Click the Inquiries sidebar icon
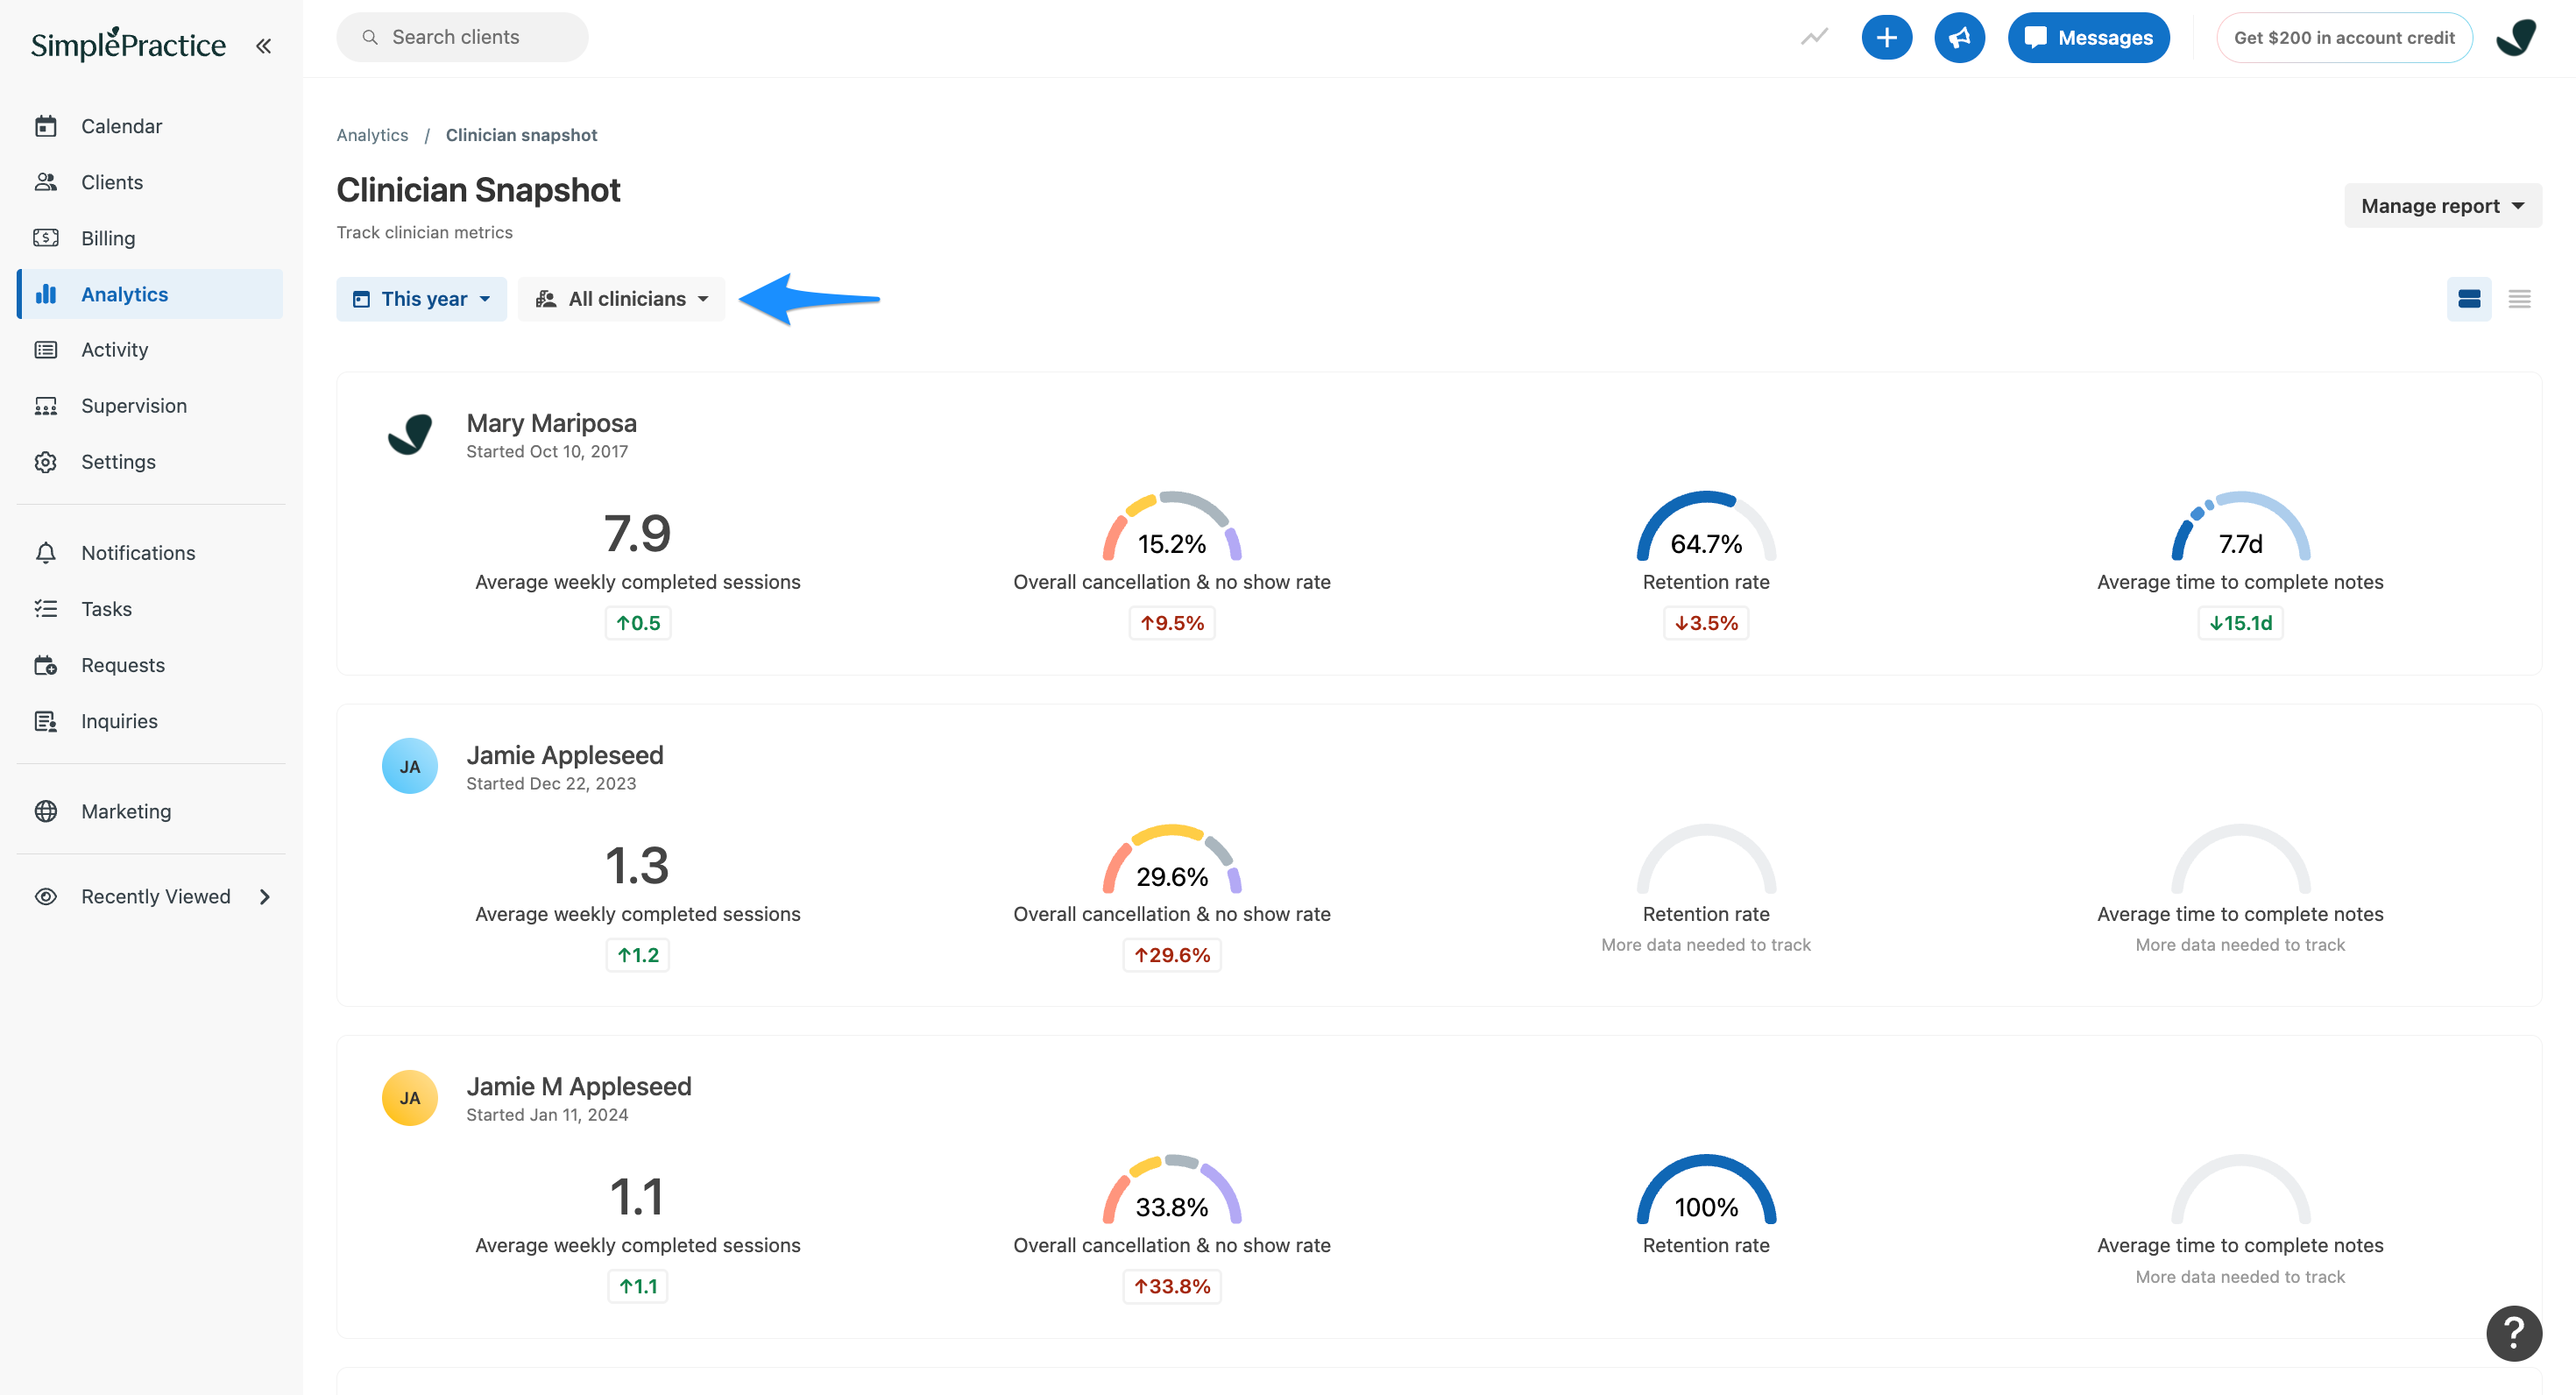The height and width of the screenshot is (1395, 2576). point(45,721)
